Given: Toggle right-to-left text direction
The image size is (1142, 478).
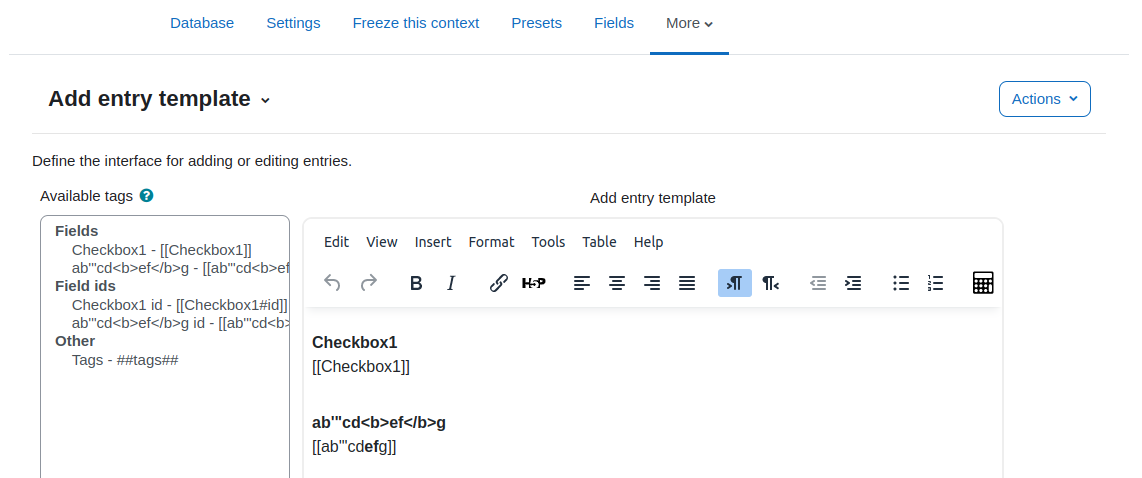Looking at the screenshot, I should (771, 283).
